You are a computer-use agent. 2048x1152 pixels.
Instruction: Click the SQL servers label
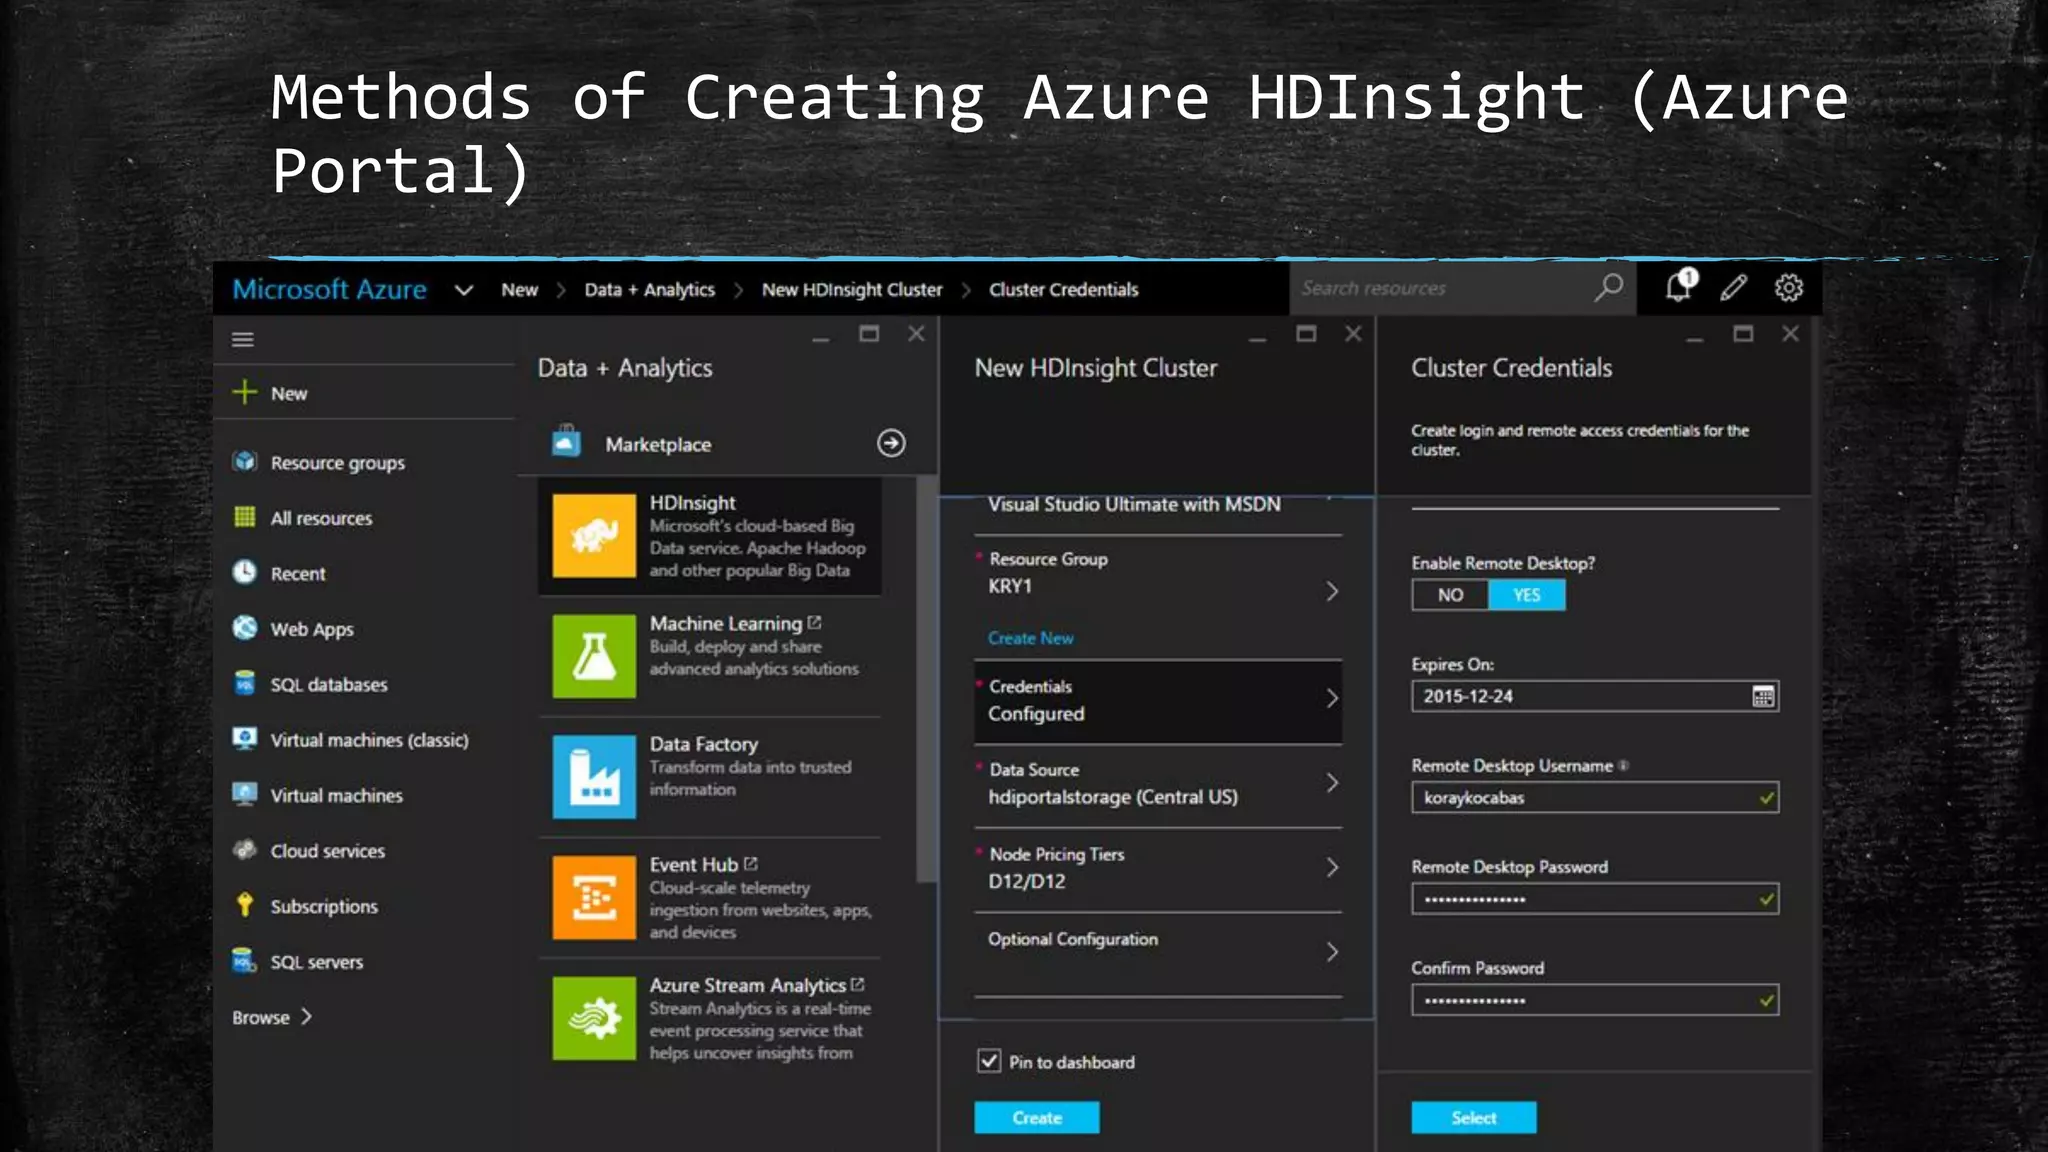pos(317,962)
